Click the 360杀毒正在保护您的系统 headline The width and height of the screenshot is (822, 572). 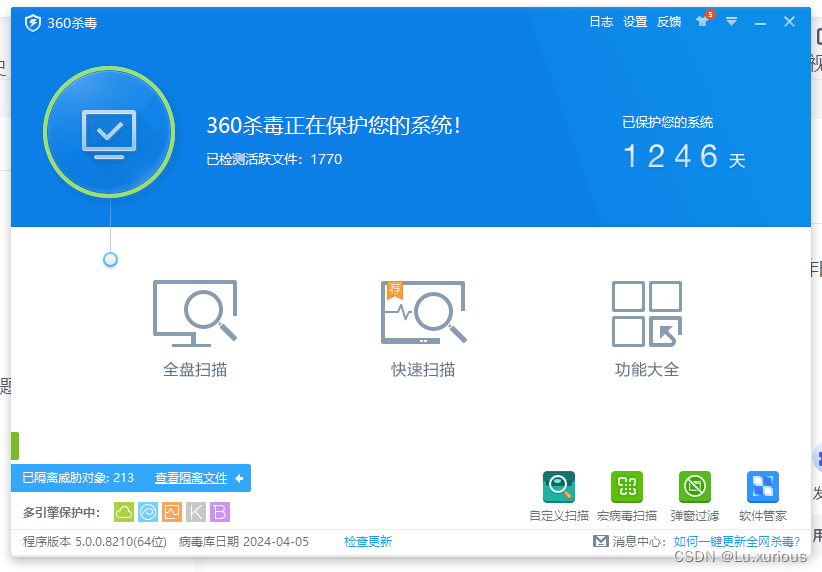(x=333, y=125)
